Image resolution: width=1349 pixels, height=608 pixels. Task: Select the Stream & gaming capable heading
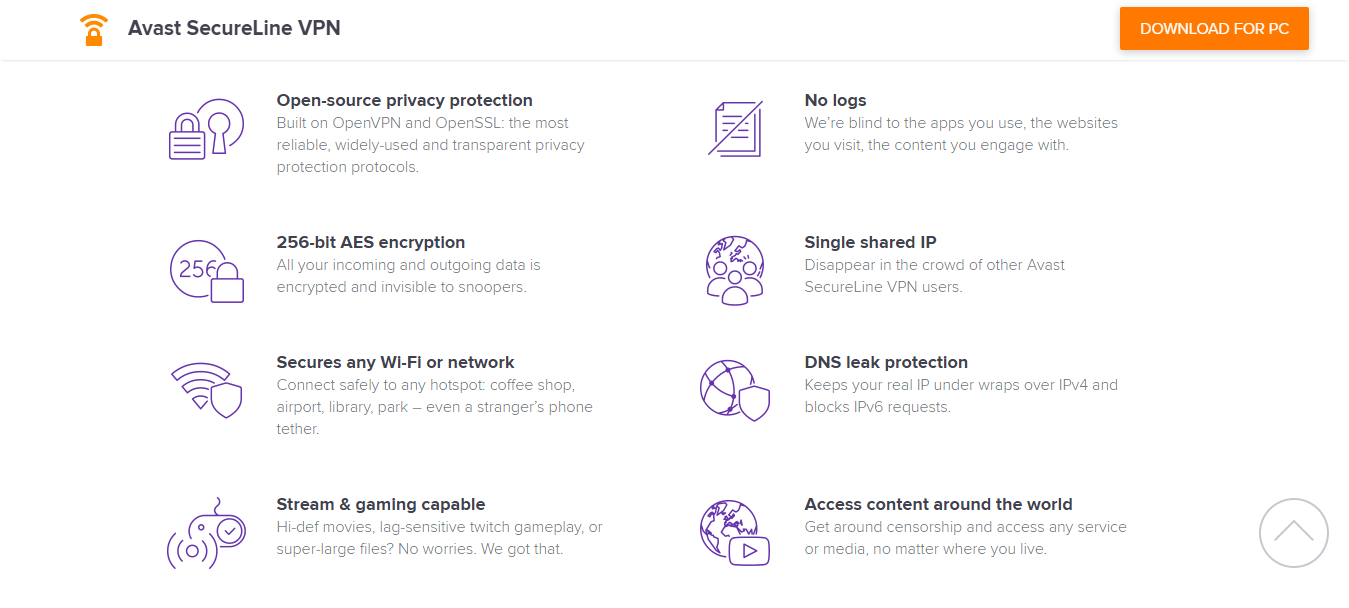[381, 504]
